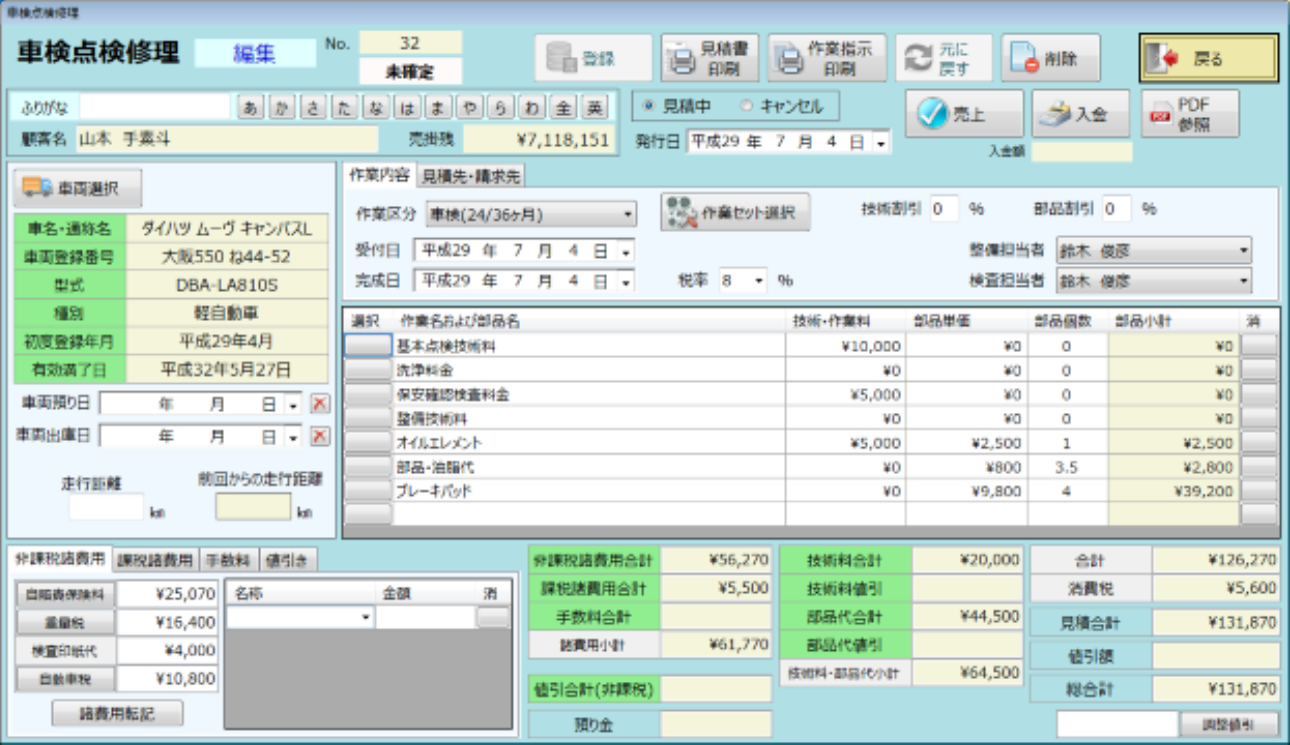Image resolution: width=1290 pixels, height=745 pixels.
Task: Print the estimate with 見積書印刷
Action: click(711, 58)
